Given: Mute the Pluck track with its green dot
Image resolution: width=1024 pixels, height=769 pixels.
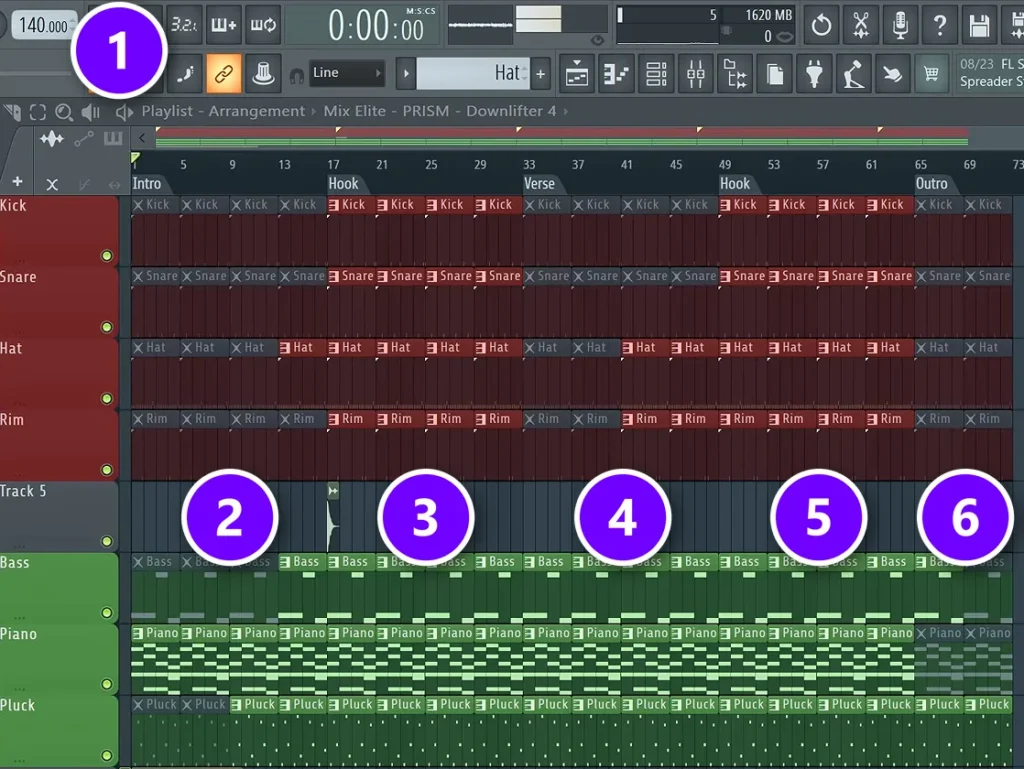Looking at the screenshot, I should (x=106, y=755).
